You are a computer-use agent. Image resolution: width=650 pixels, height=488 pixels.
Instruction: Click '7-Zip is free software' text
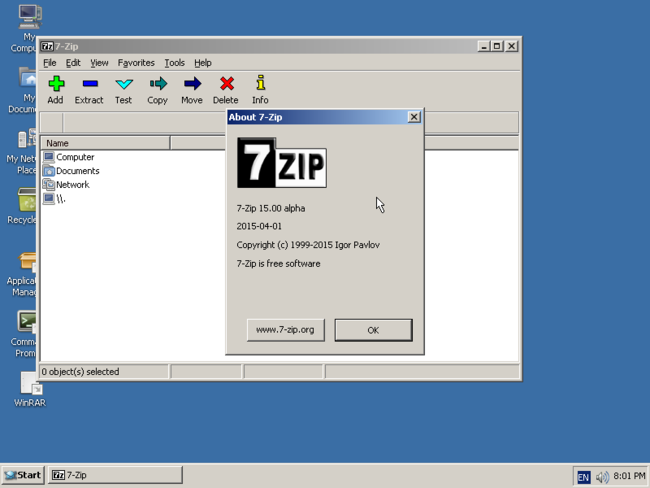(278, 264)
